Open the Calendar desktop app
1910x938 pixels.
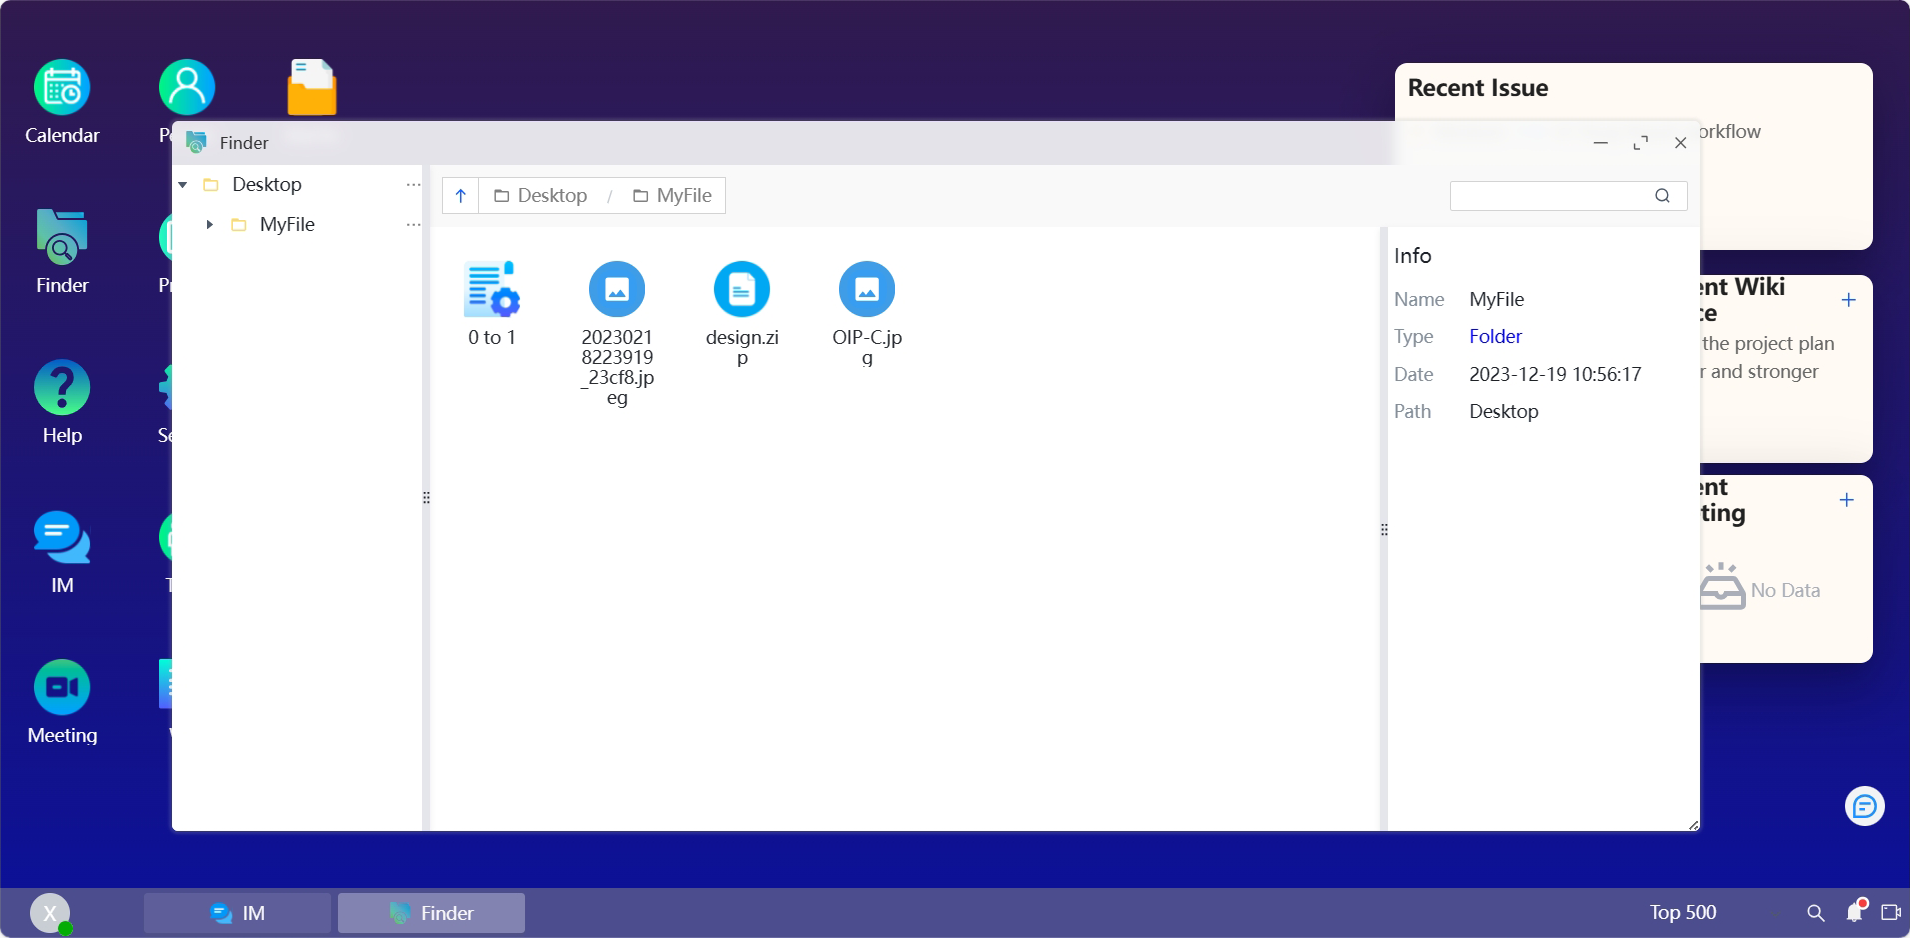click(x=62, y=88)
